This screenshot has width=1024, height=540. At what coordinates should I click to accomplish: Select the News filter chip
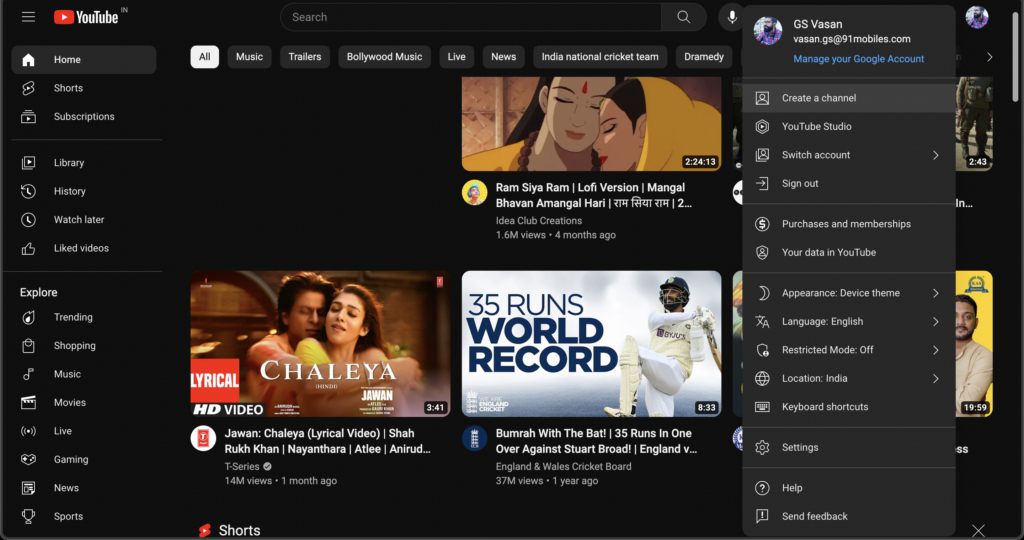point(504,57)
